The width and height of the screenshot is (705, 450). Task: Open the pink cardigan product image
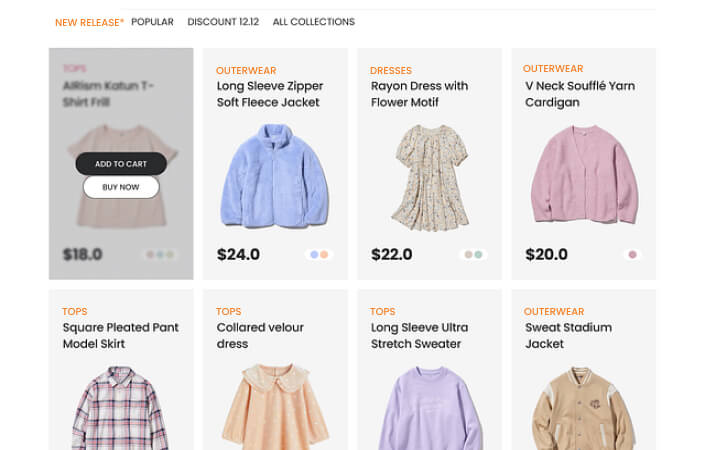583,174
